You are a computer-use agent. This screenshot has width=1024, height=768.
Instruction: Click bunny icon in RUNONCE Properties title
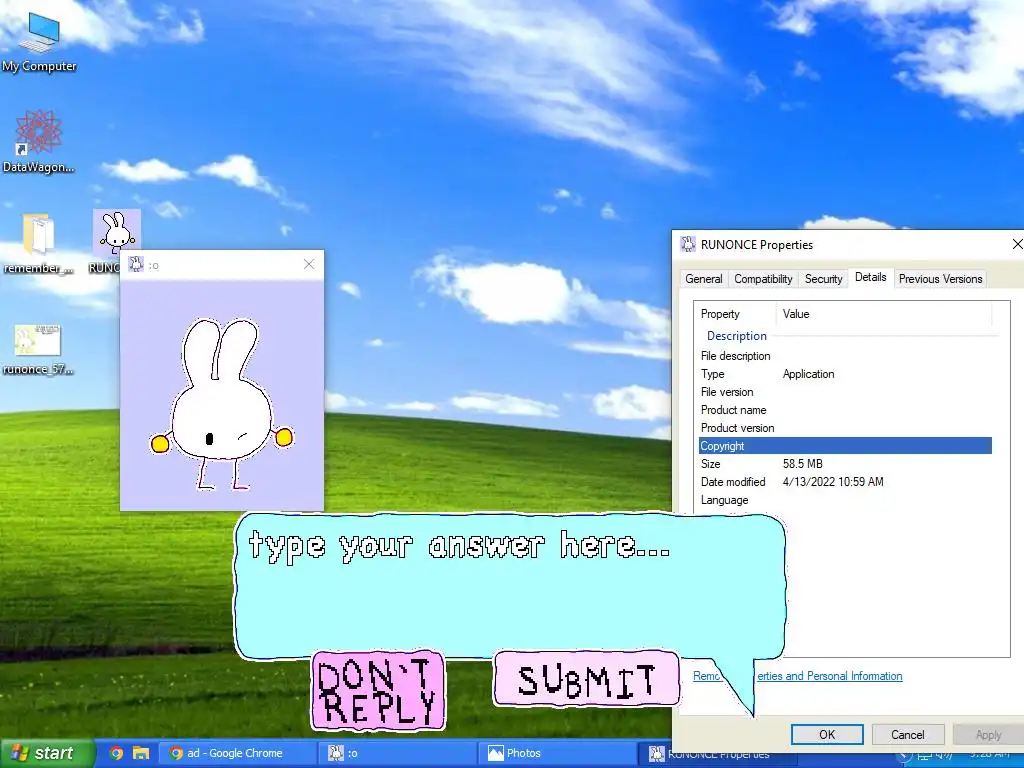[x=688, y=244]
